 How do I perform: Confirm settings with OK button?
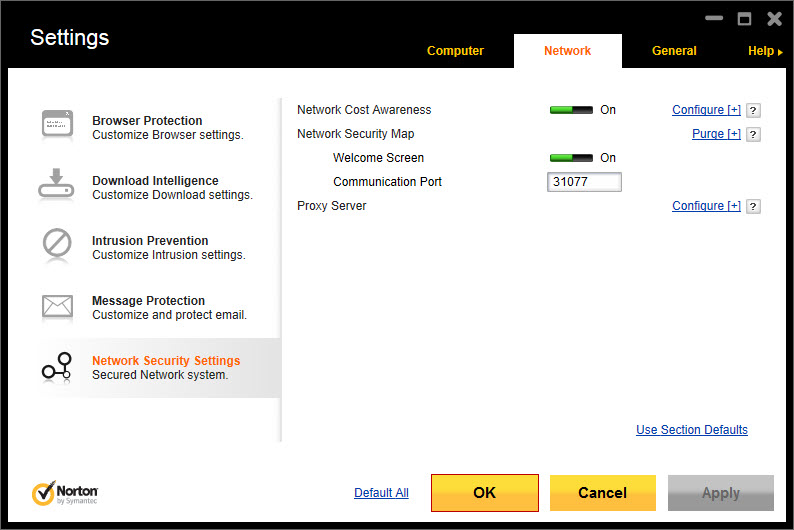coord(485,493)
